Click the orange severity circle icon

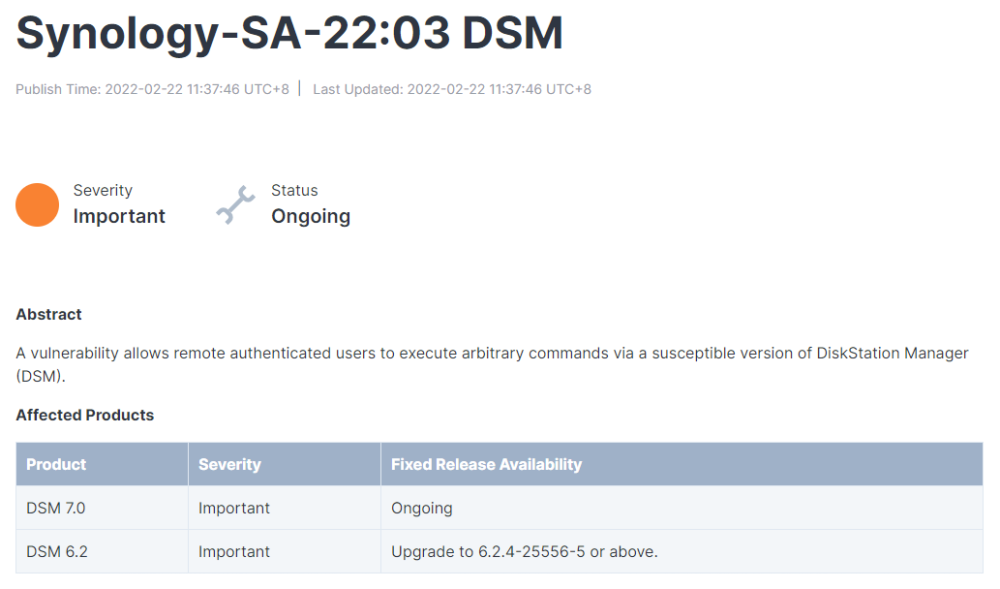tap(37, 205)
